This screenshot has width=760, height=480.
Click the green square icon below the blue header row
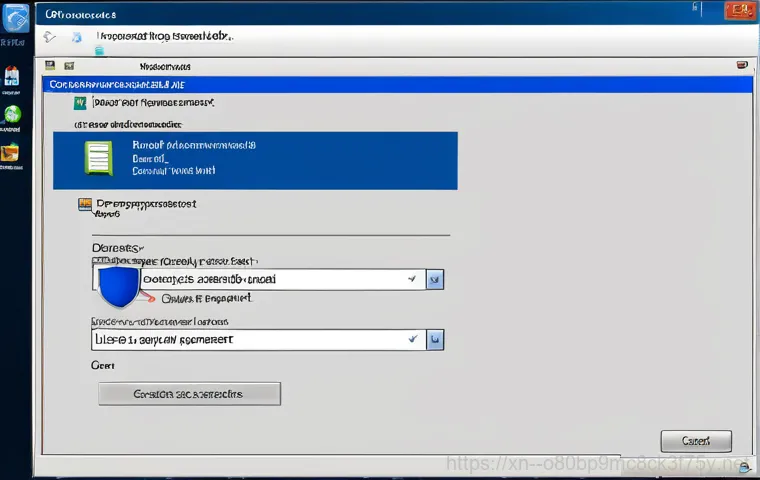(x=80, y=103)
